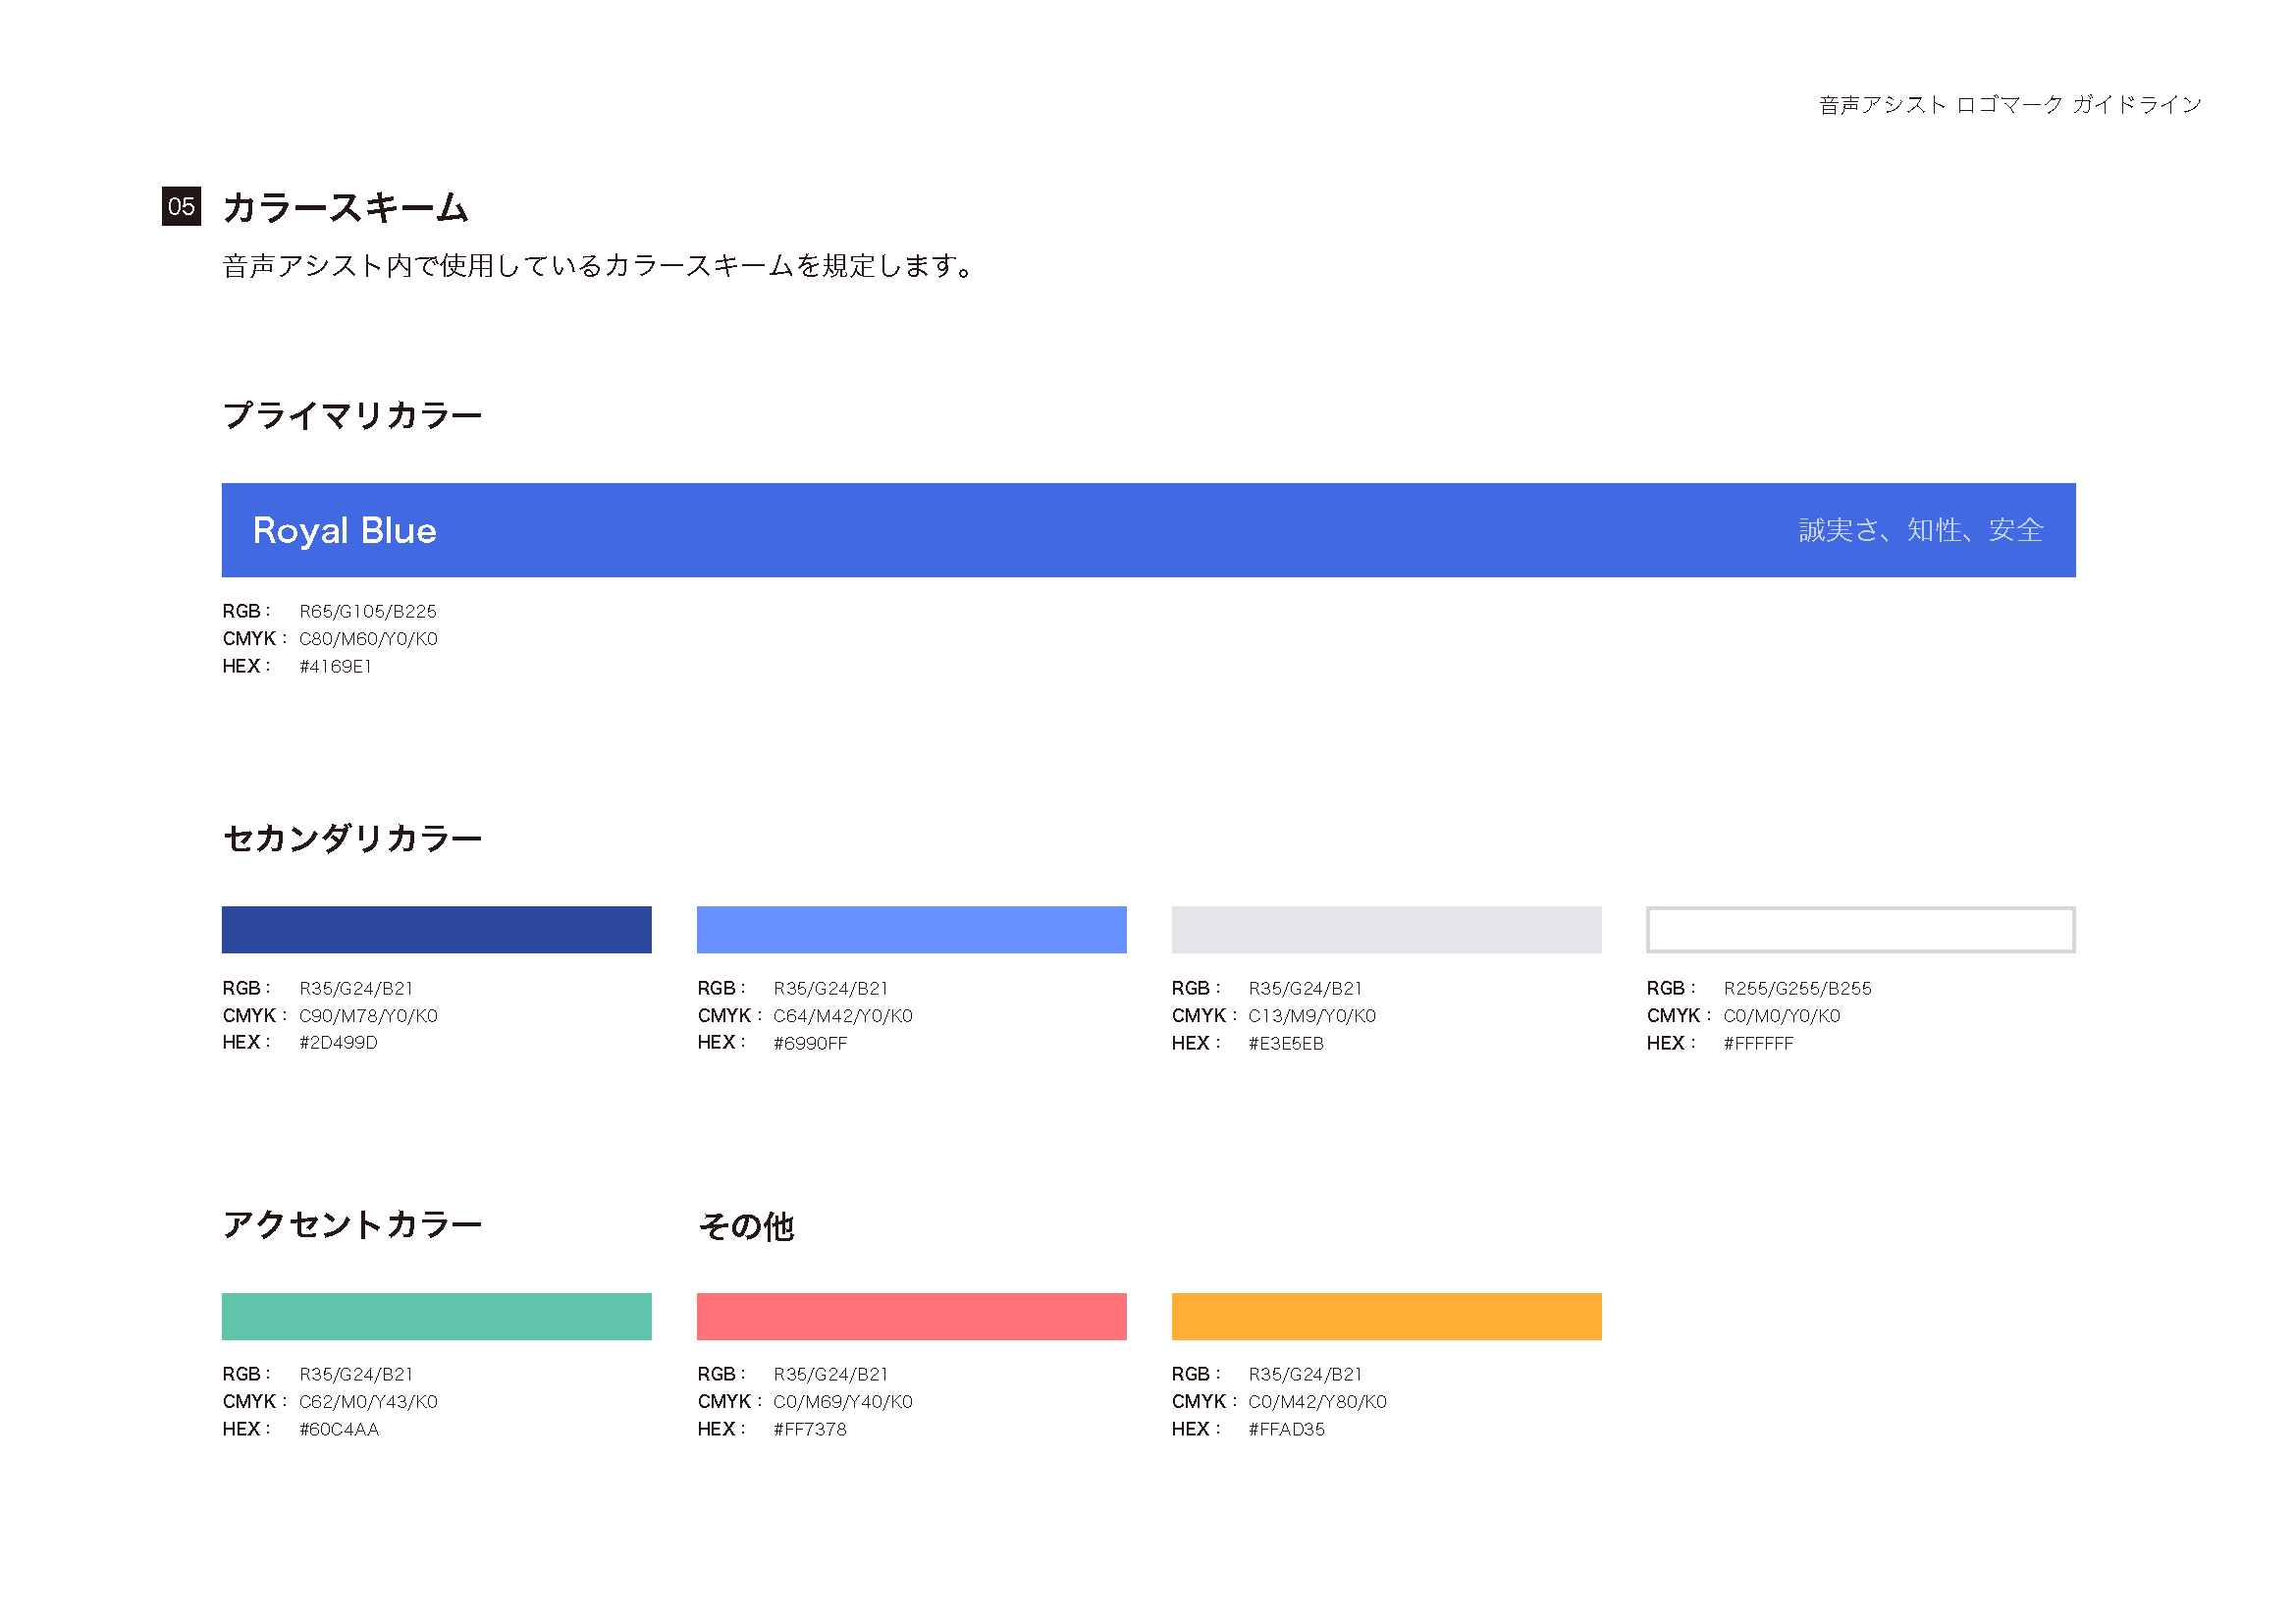Select the coral #FF7378 swatch
Viewport: 2296px width, 1624px height.
[x=912, y=1316]
